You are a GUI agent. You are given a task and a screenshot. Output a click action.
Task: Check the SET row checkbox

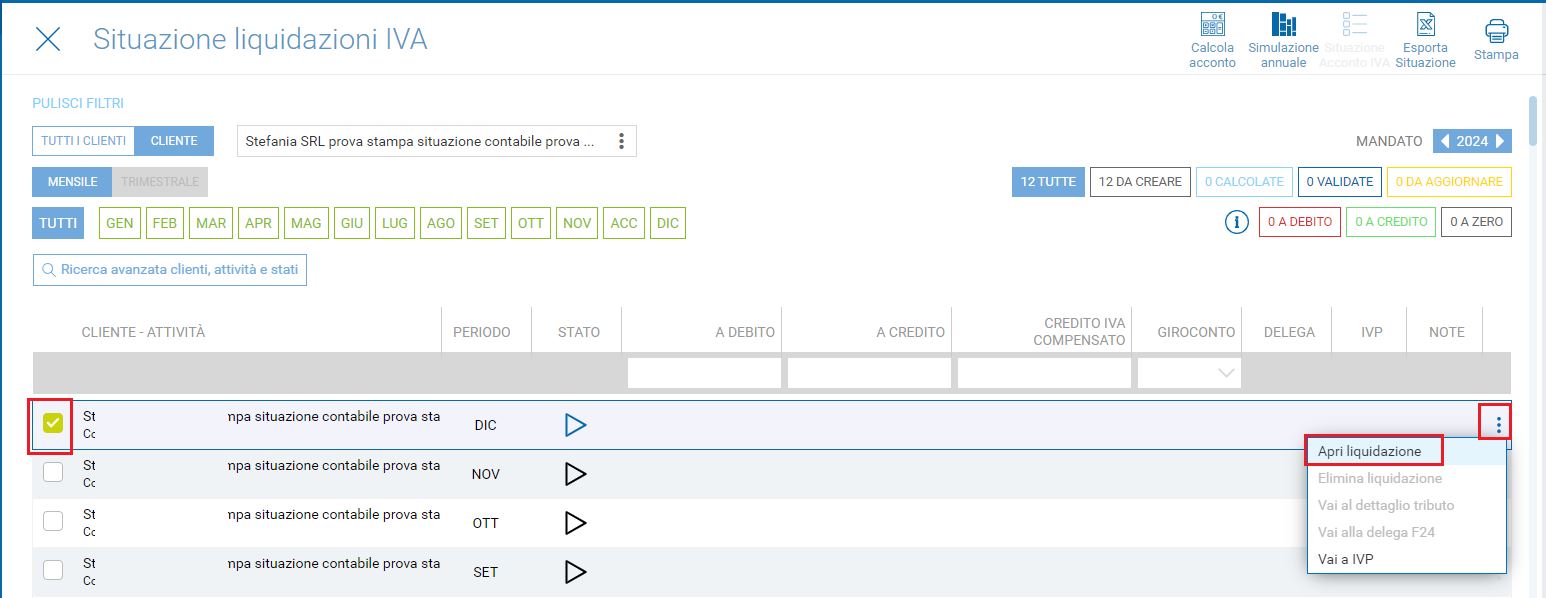click(53, 570)
